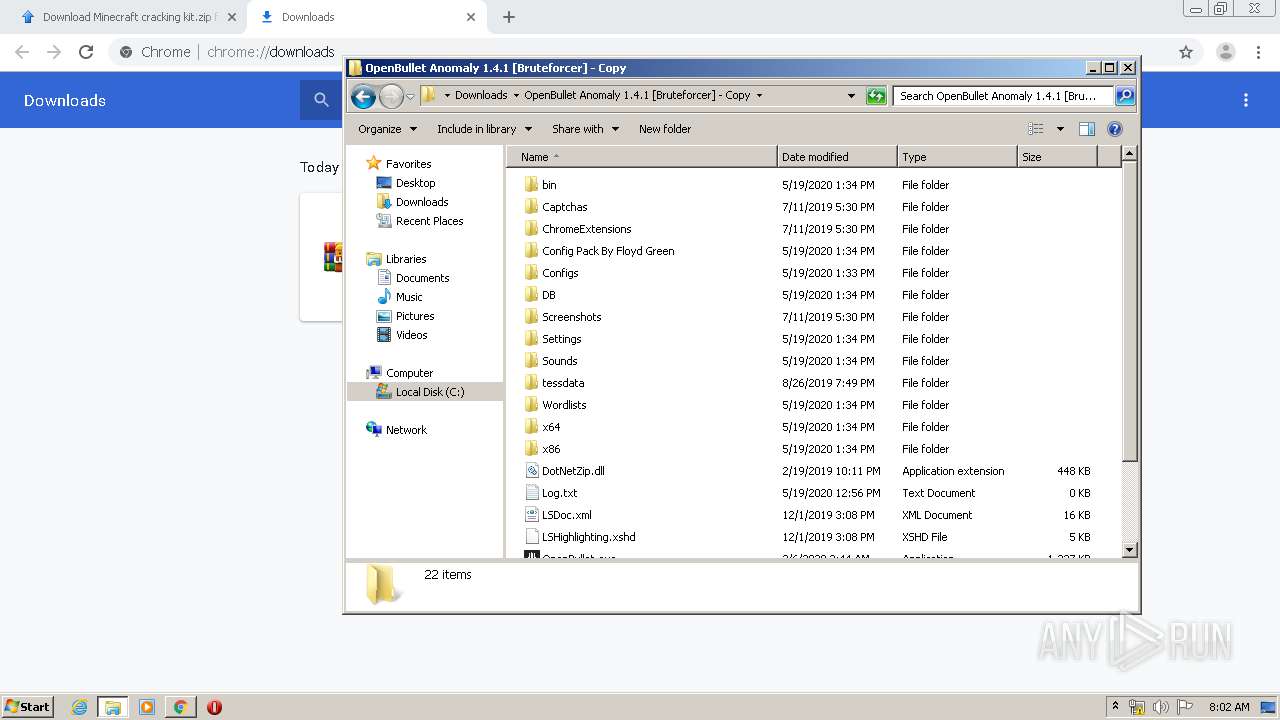The height and width of the screenshot is (720, 1280).
Task: Reload the Chrome page
Action: pyautogui.click(x=86, y=52)
